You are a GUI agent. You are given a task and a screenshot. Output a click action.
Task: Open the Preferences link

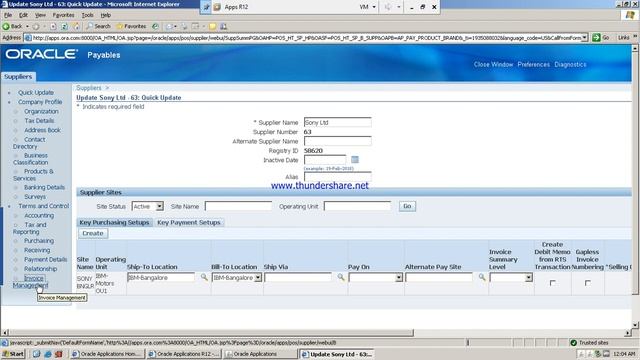(533, 64)
